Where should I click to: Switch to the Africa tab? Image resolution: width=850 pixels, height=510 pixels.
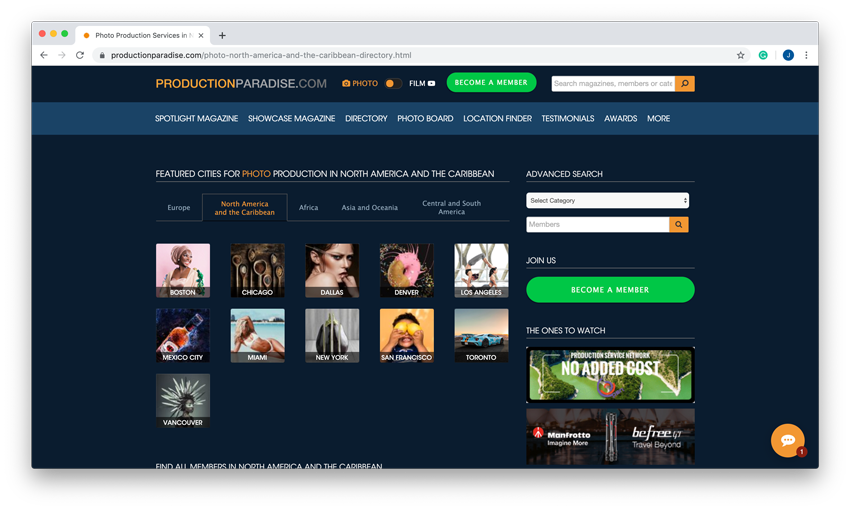pos(308,208)
